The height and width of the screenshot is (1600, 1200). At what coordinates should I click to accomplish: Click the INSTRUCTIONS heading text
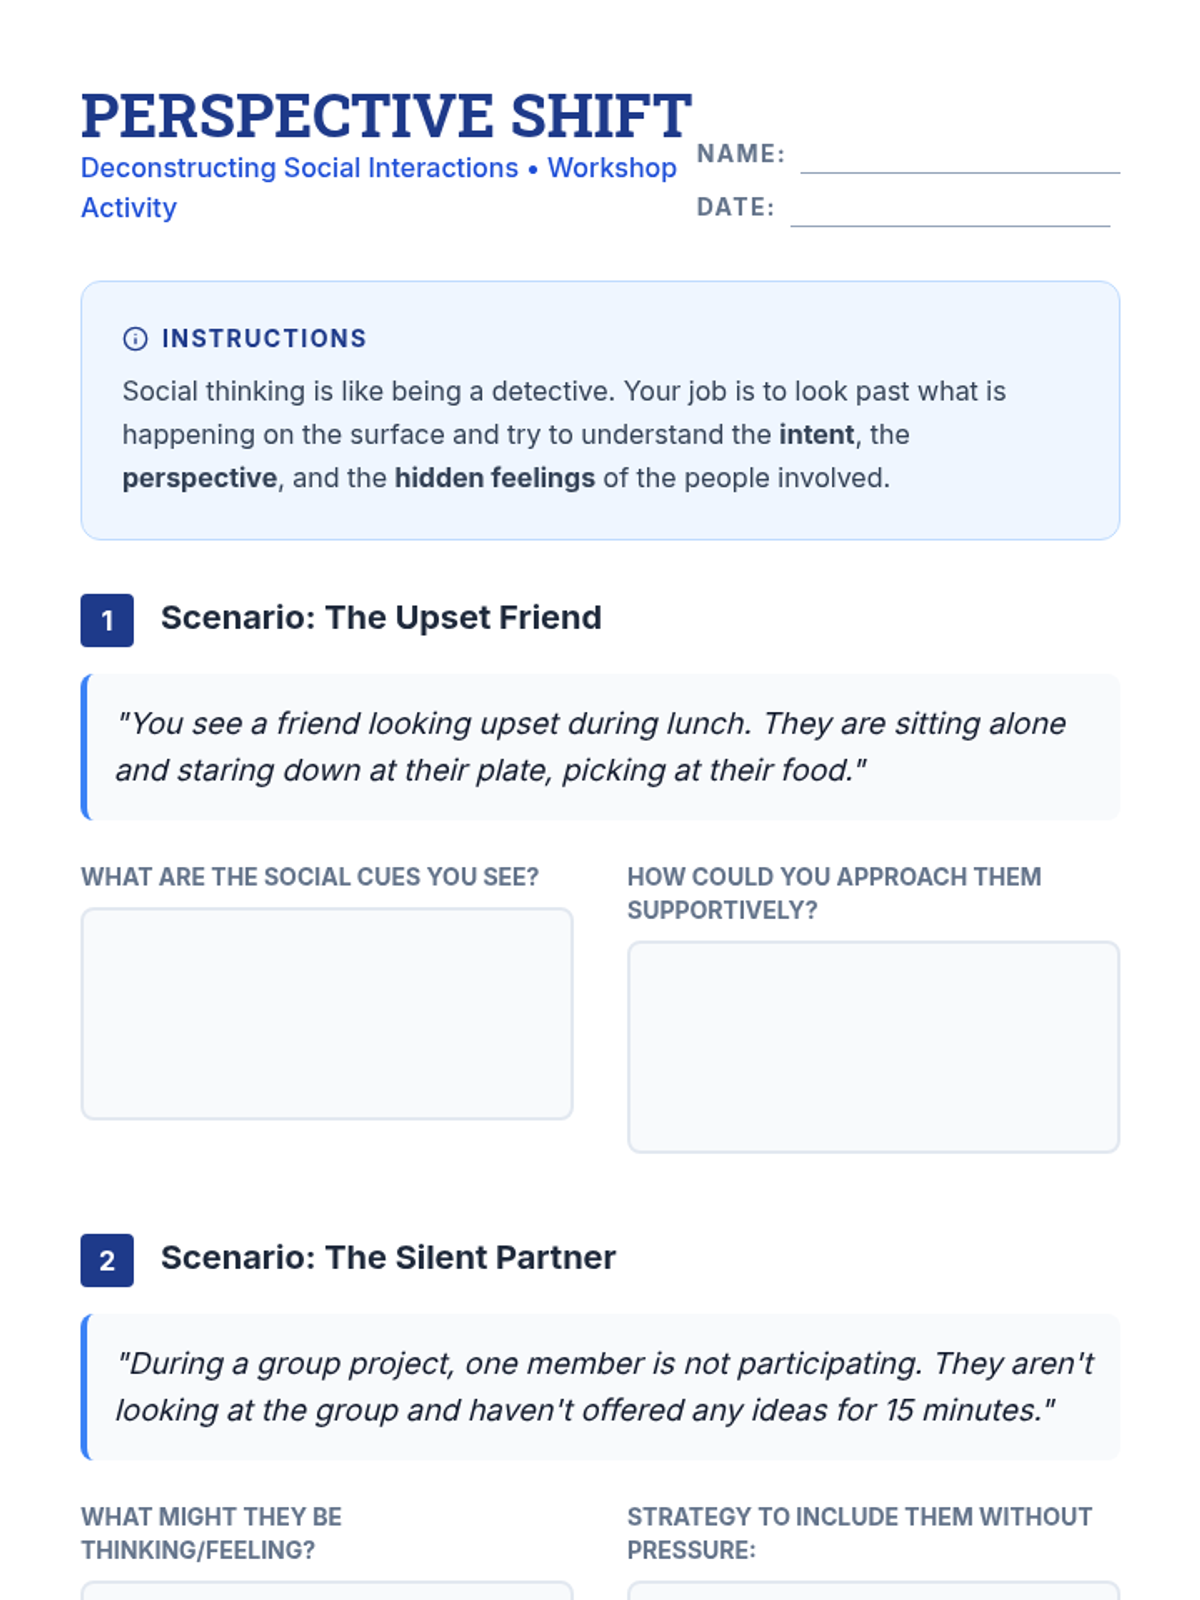(264, 339)
